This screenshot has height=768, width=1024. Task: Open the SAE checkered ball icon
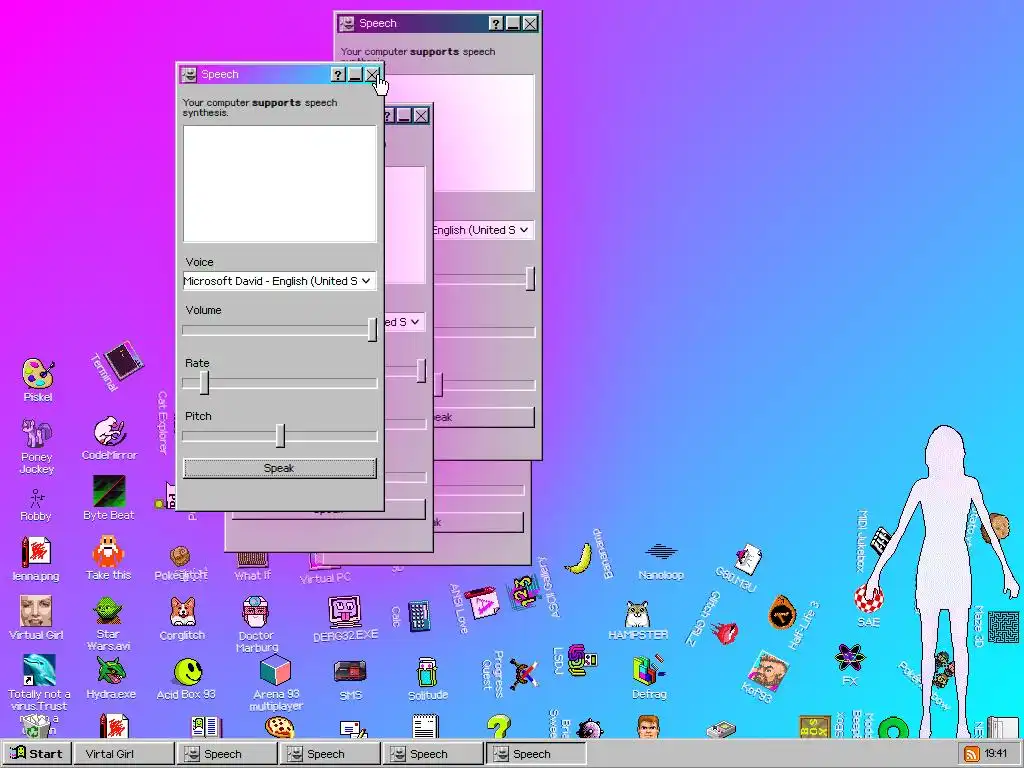tap(869, 600)
